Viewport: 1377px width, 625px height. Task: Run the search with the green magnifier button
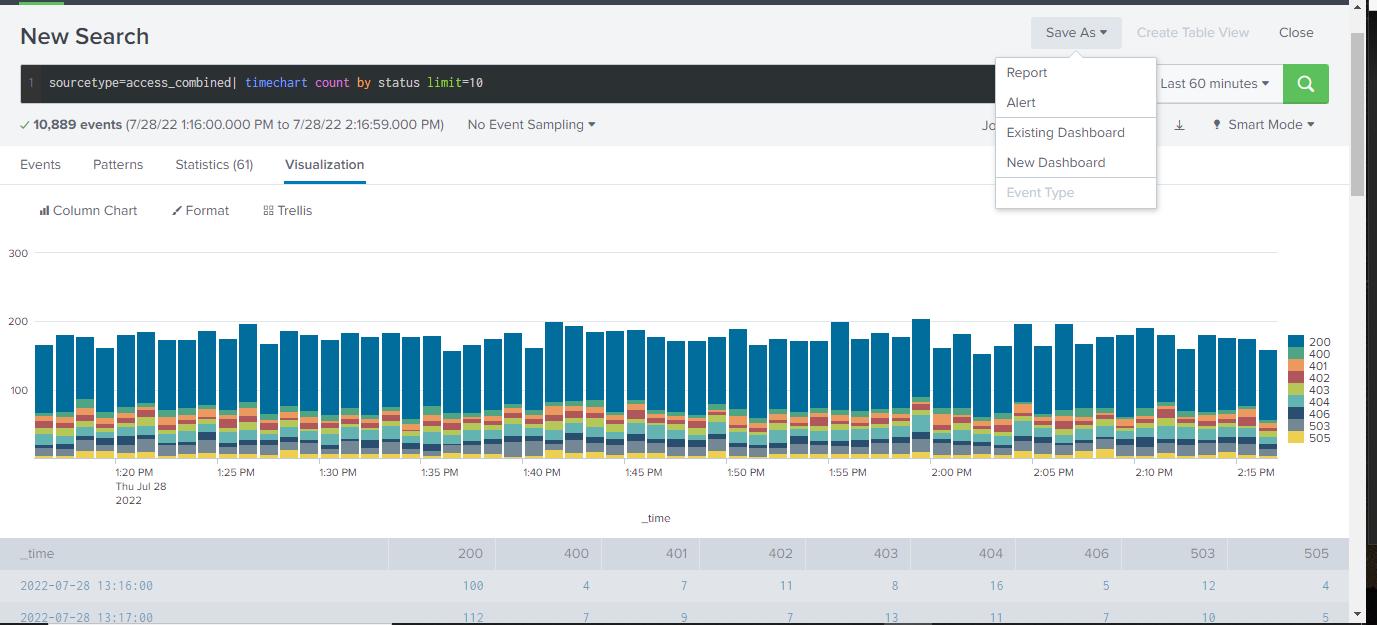tap(1305, 84)
